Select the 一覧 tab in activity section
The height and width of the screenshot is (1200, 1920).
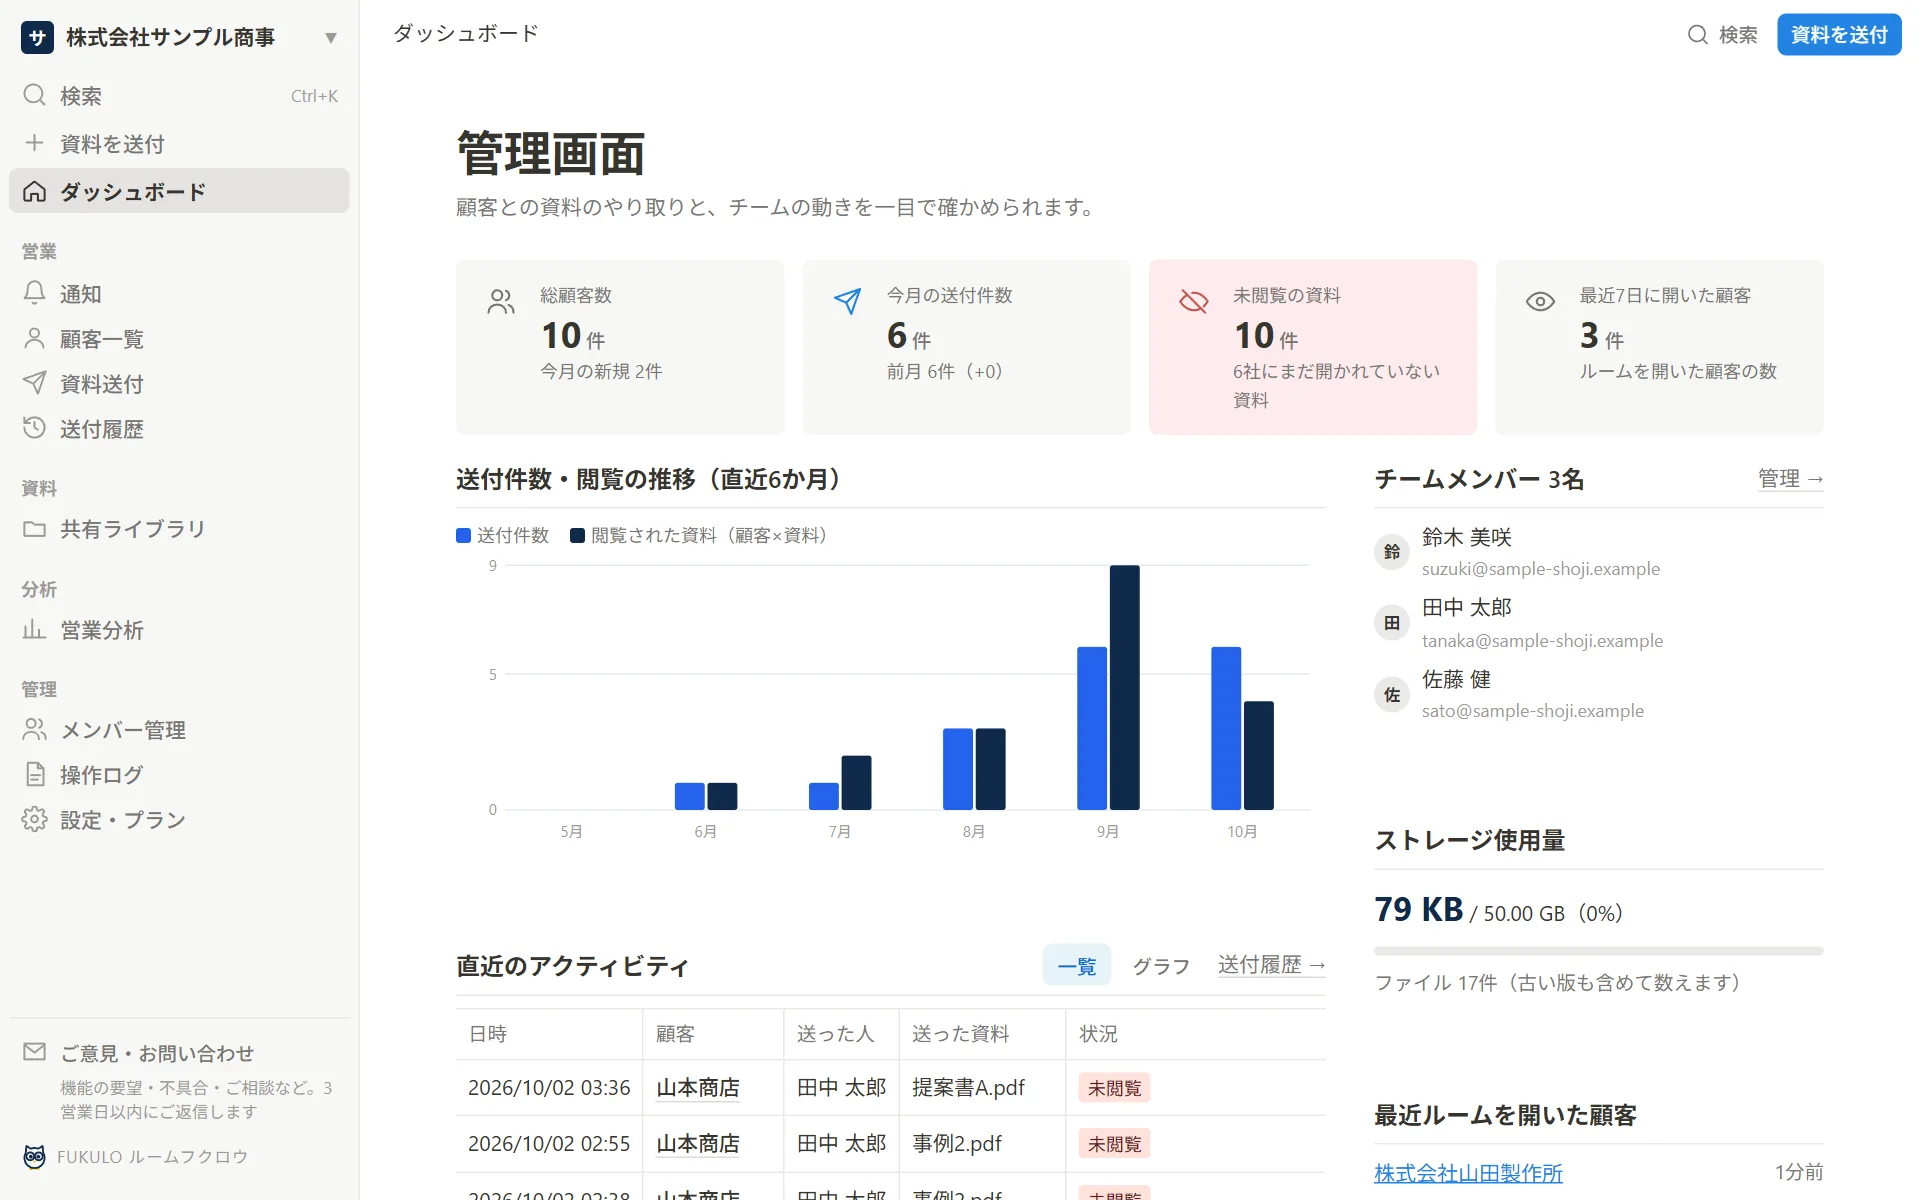coord(1077,965)
